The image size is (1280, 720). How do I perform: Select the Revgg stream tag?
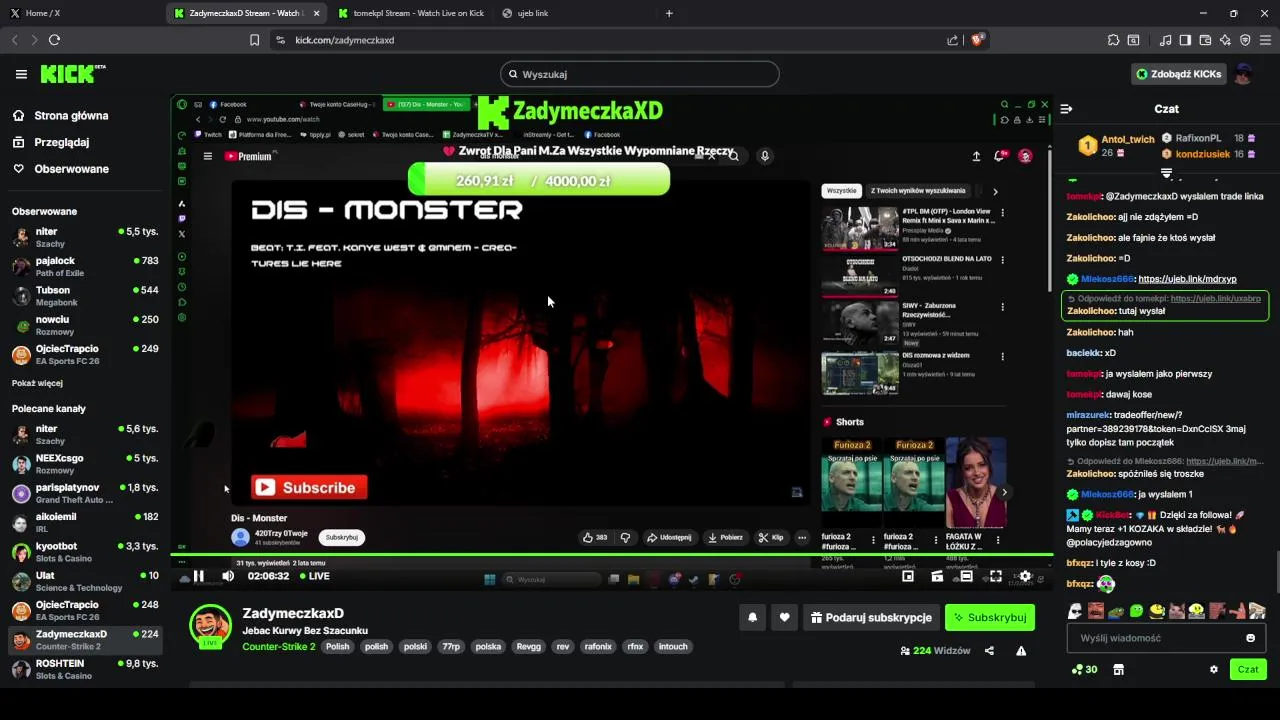[528, 647]
